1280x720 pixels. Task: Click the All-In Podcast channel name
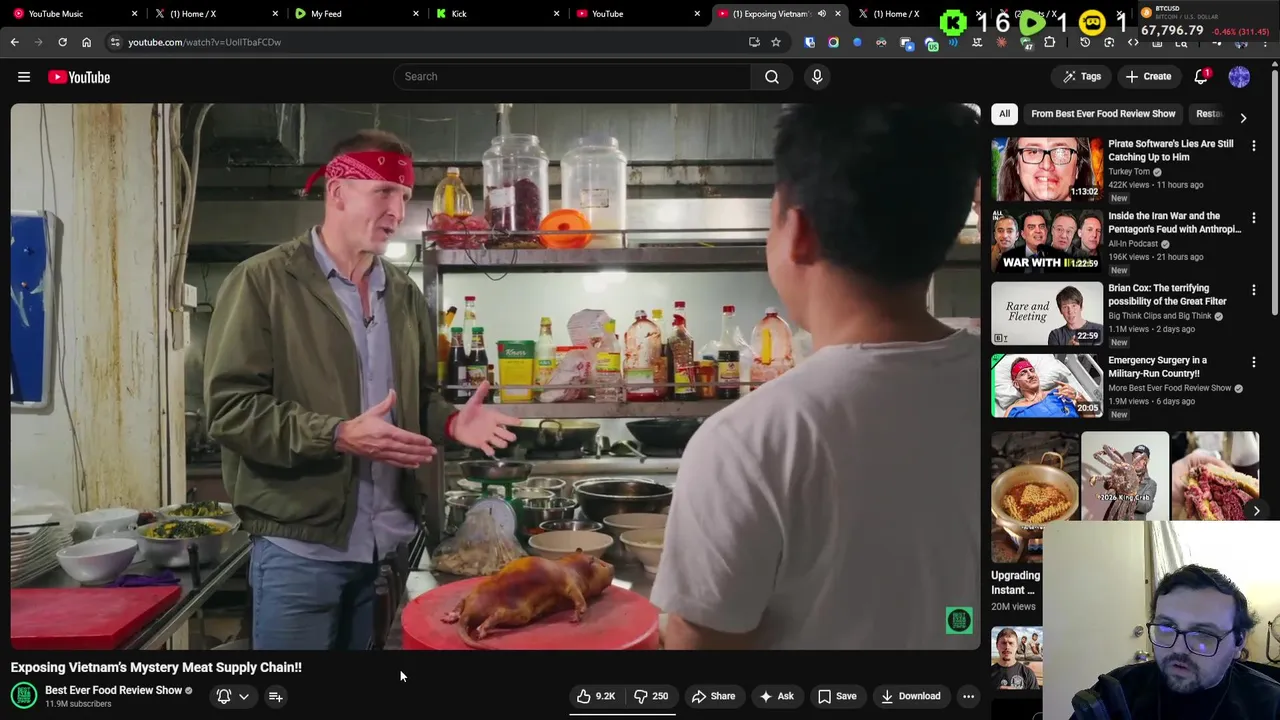coord(1133,244)
